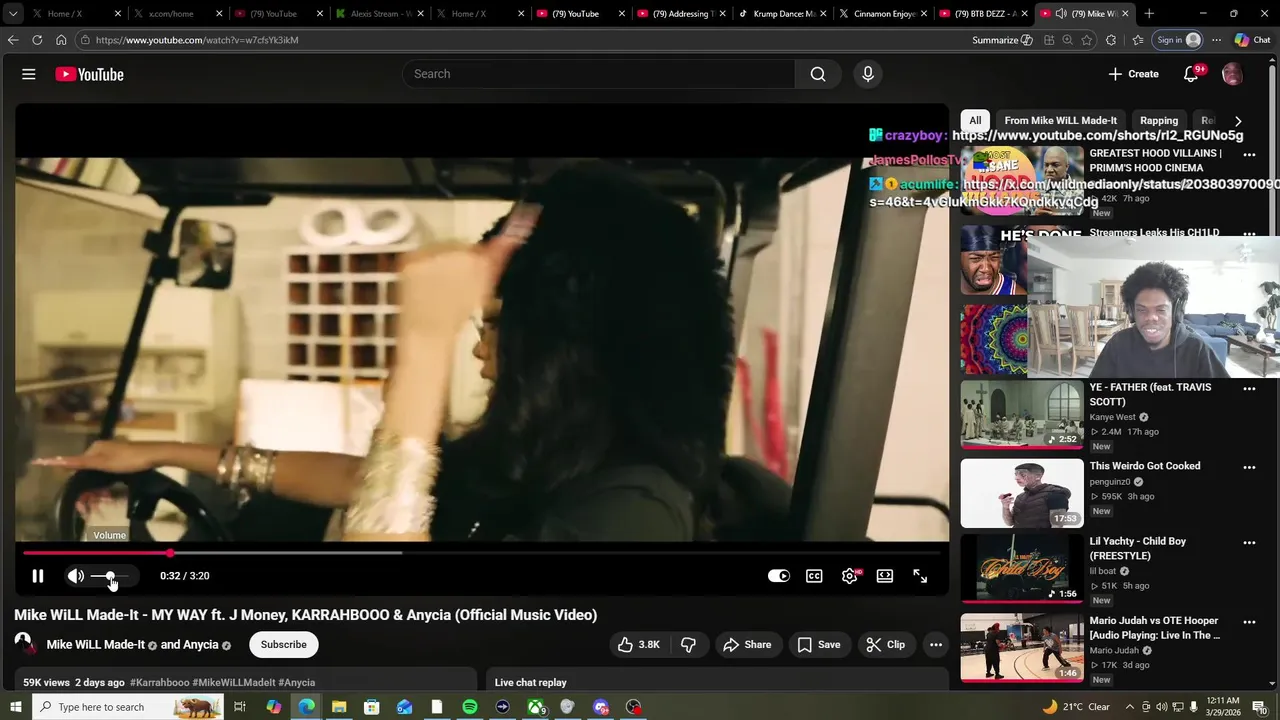The height and width of the screenshot is (720, 1280).
Task: Open the Windows Start menu
Action: (15, 707)
